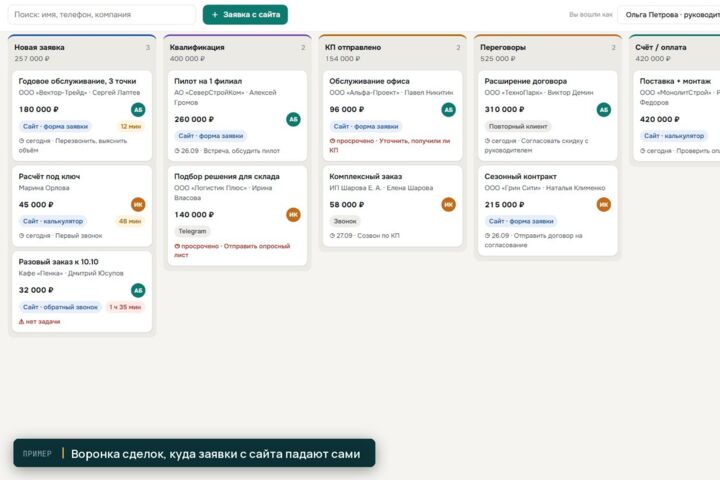
Task: Click «Сайт · калькулятор» tag on Поставка + монтаж
Action: 674,136
